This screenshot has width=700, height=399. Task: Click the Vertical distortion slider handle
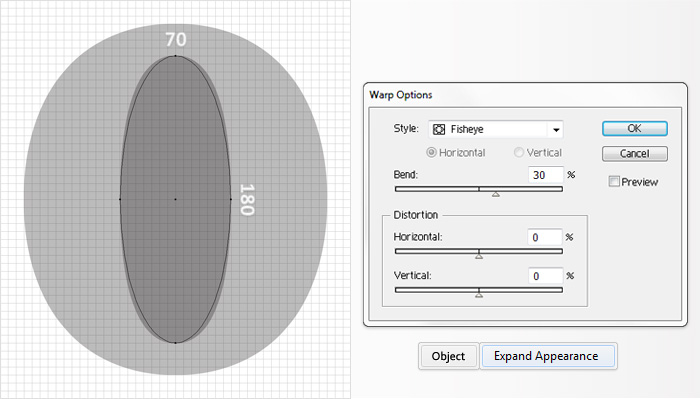479,295
